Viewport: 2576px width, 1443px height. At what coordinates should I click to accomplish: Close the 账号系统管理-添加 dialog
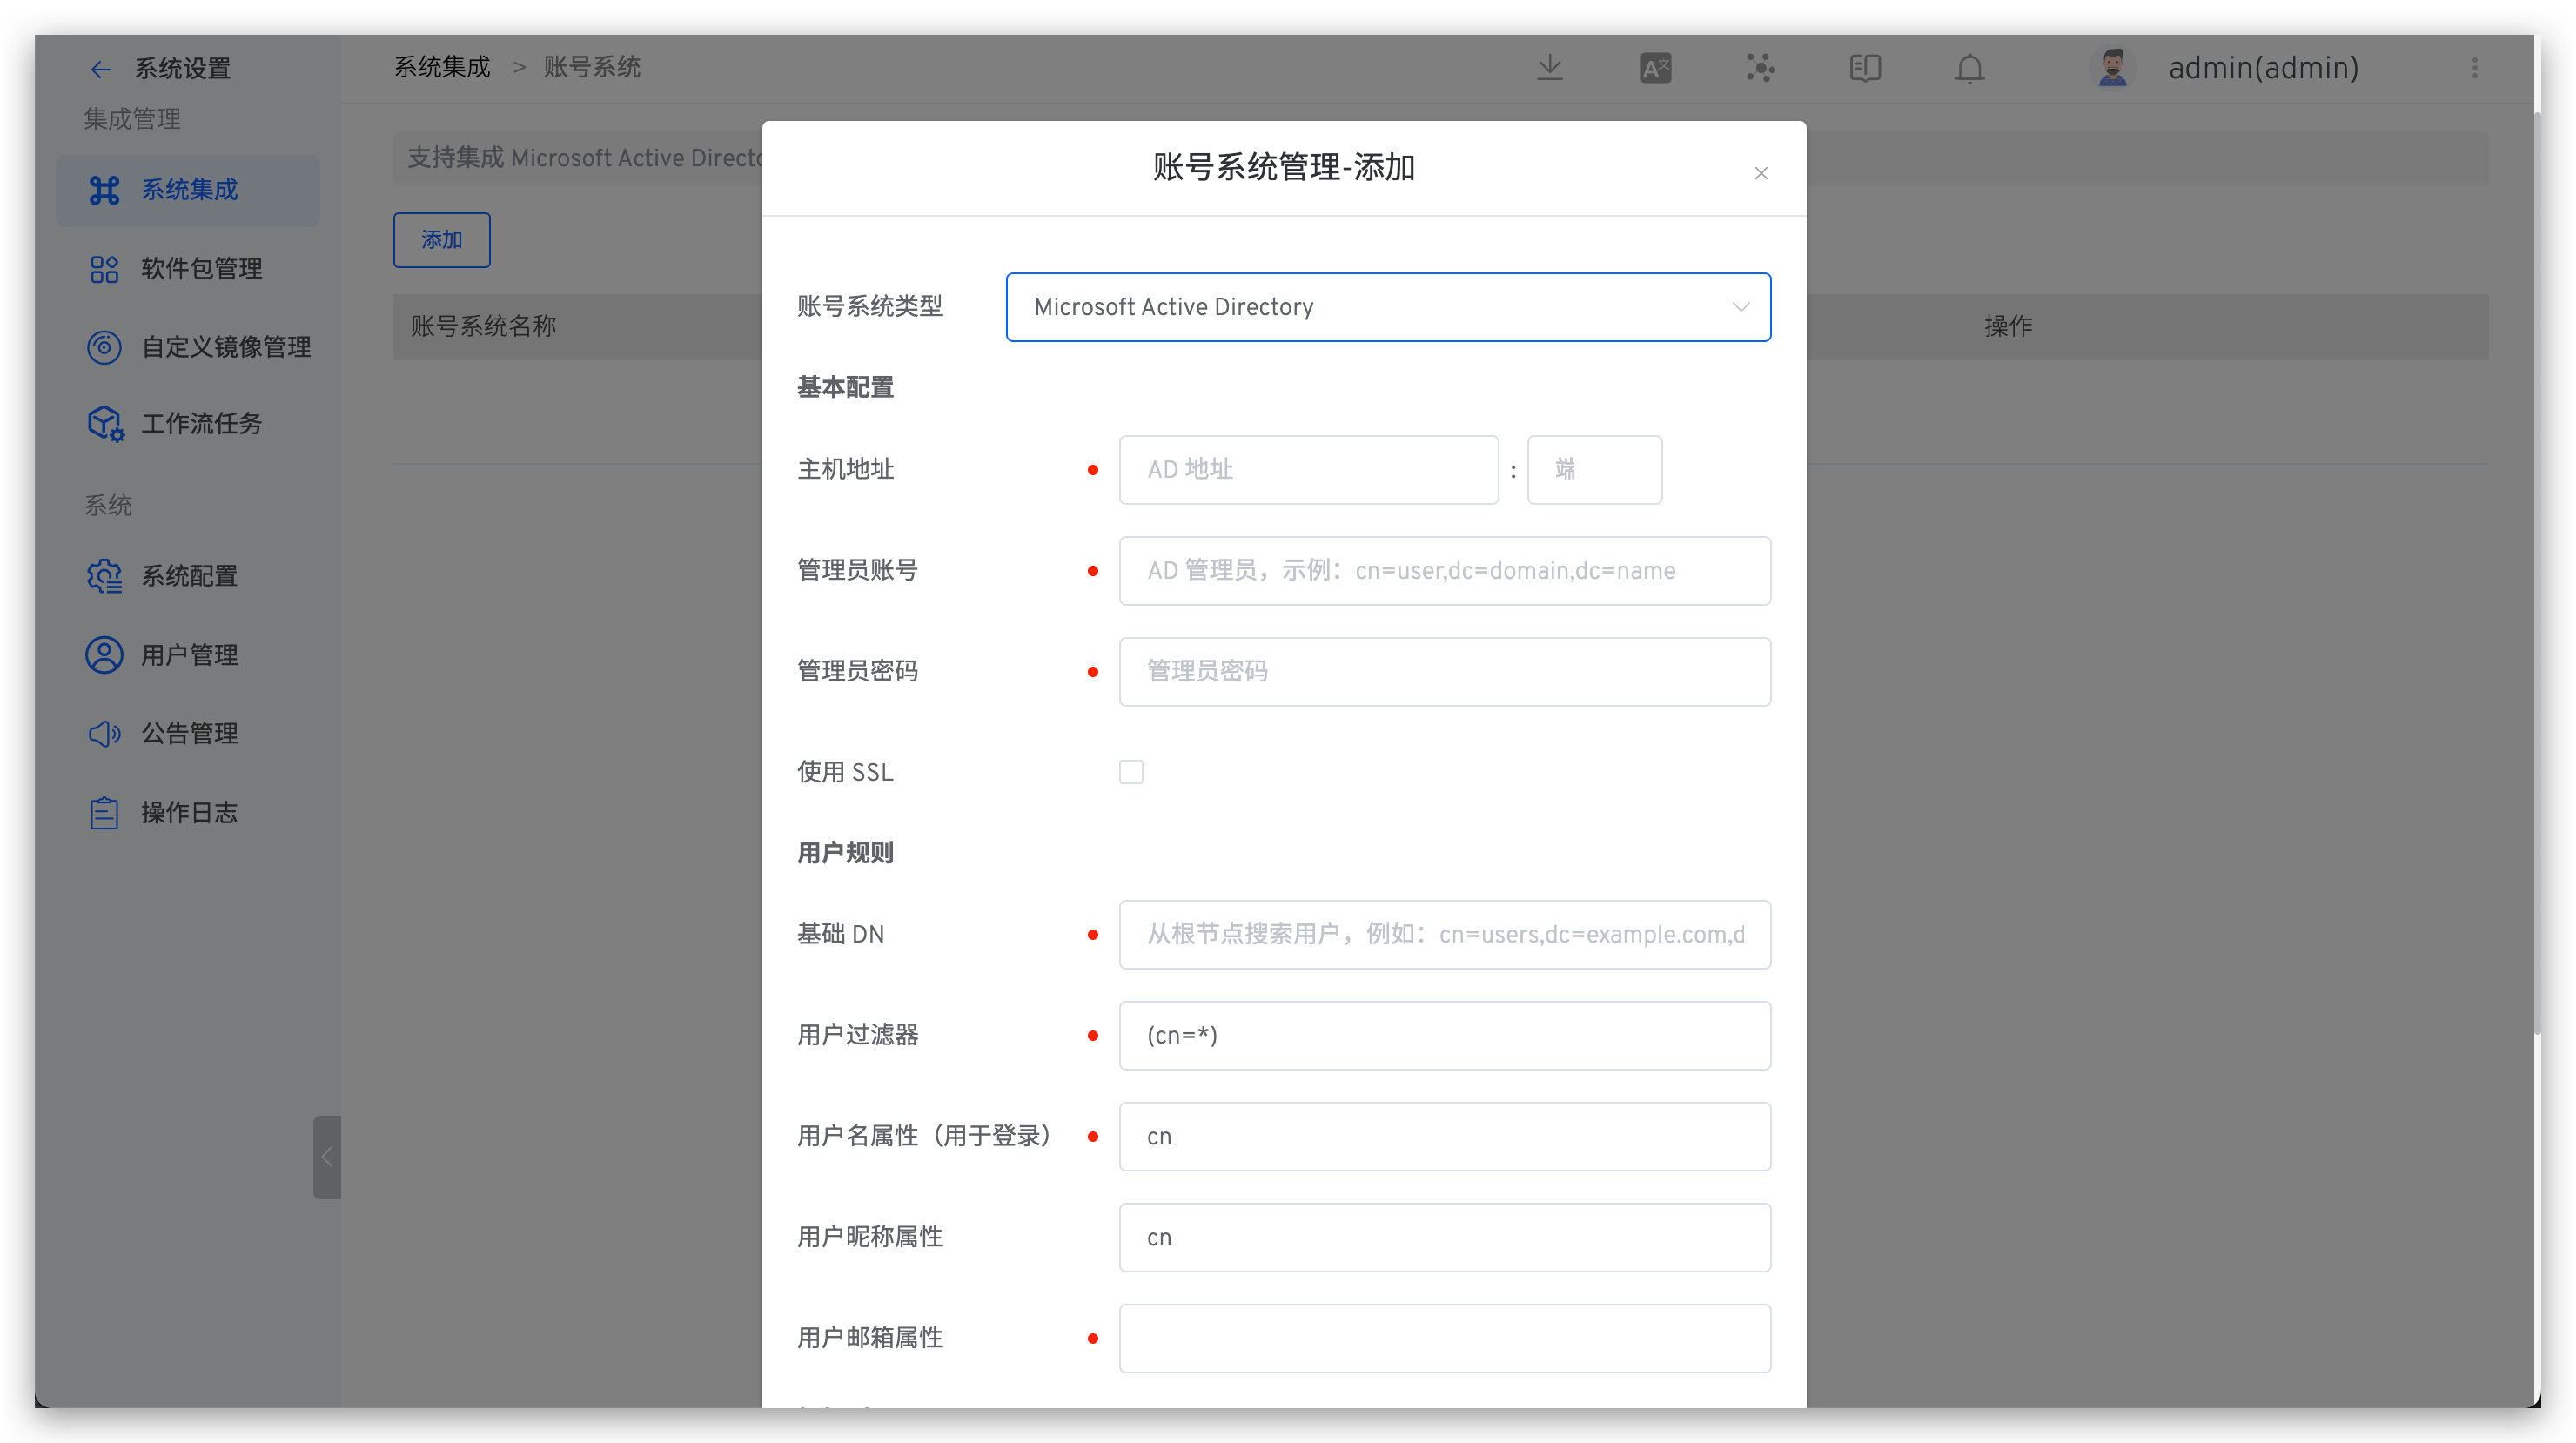[x=1761, y=173]
